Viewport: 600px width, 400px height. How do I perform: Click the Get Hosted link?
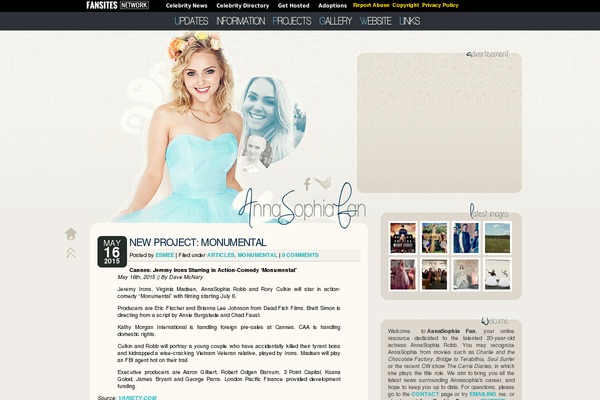pyautogui.click(x=293, y=6)
